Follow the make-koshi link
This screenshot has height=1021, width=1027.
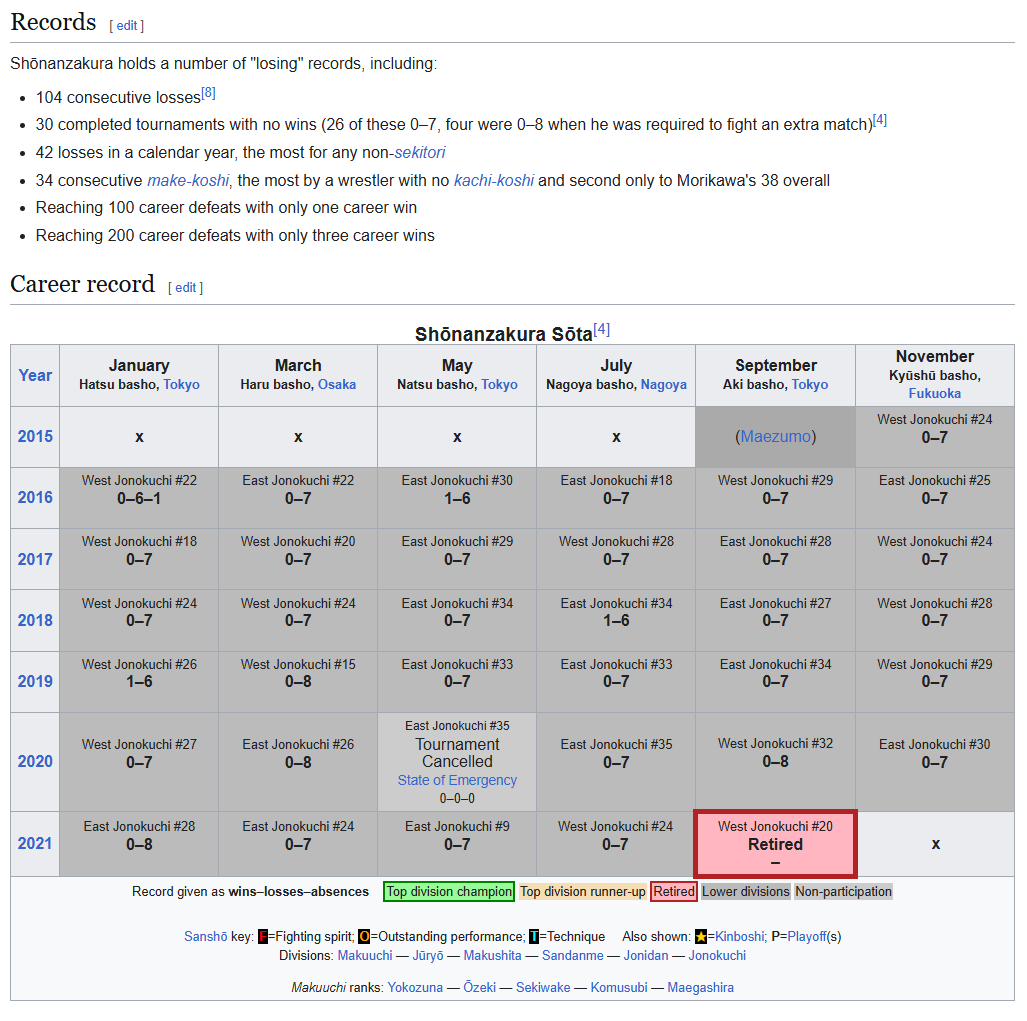point(188,181)
